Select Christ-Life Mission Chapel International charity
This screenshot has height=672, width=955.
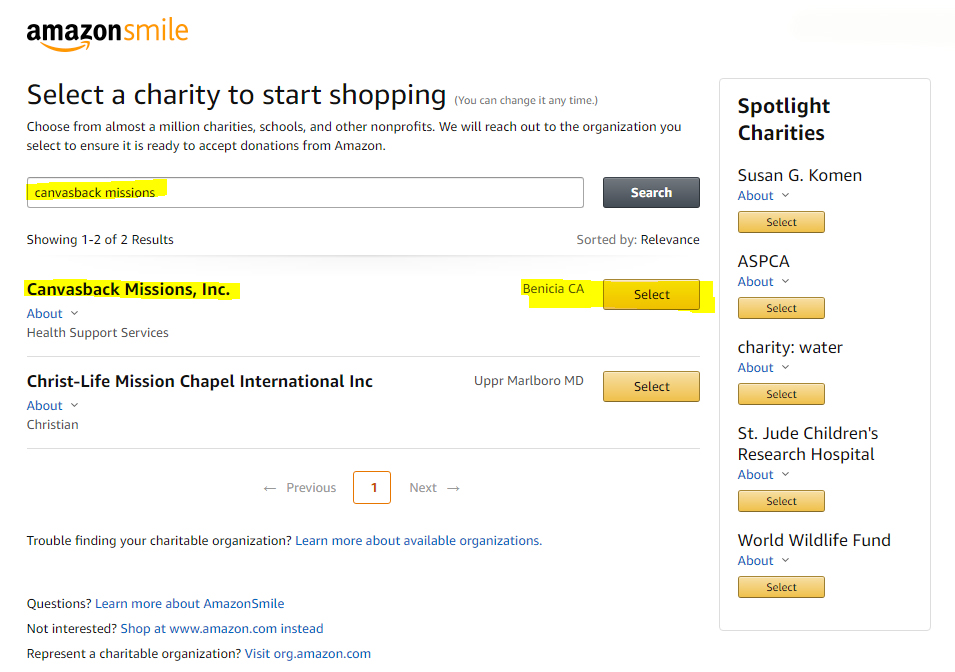click(651, 387)
